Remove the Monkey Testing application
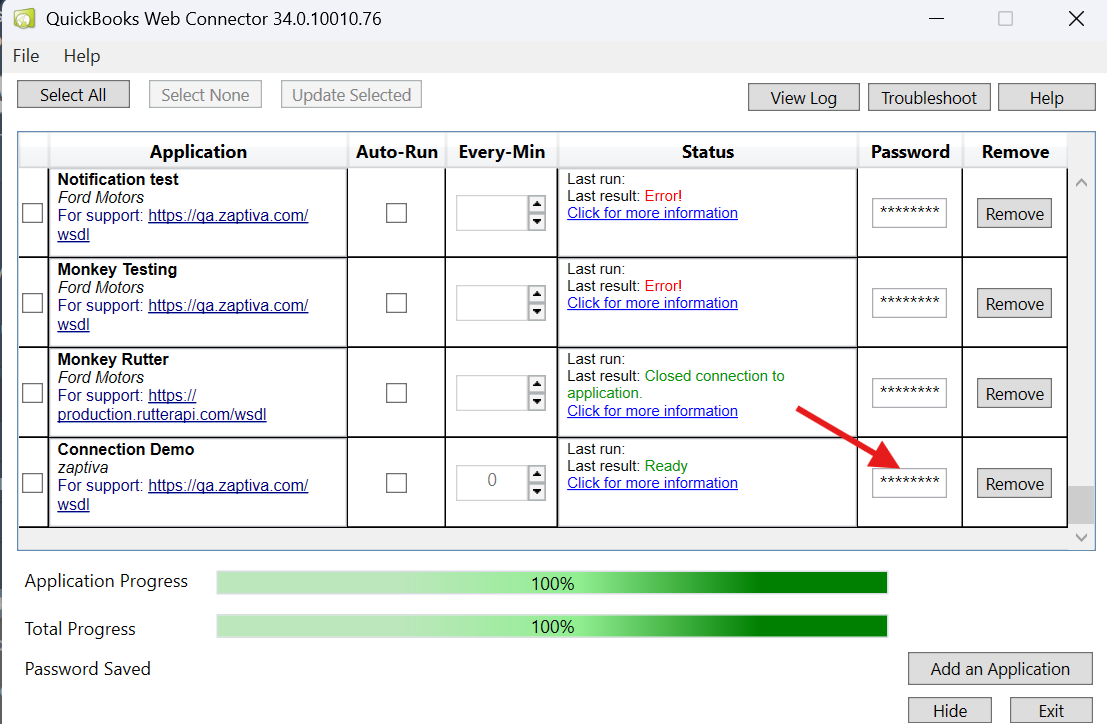 [1014, 304]
